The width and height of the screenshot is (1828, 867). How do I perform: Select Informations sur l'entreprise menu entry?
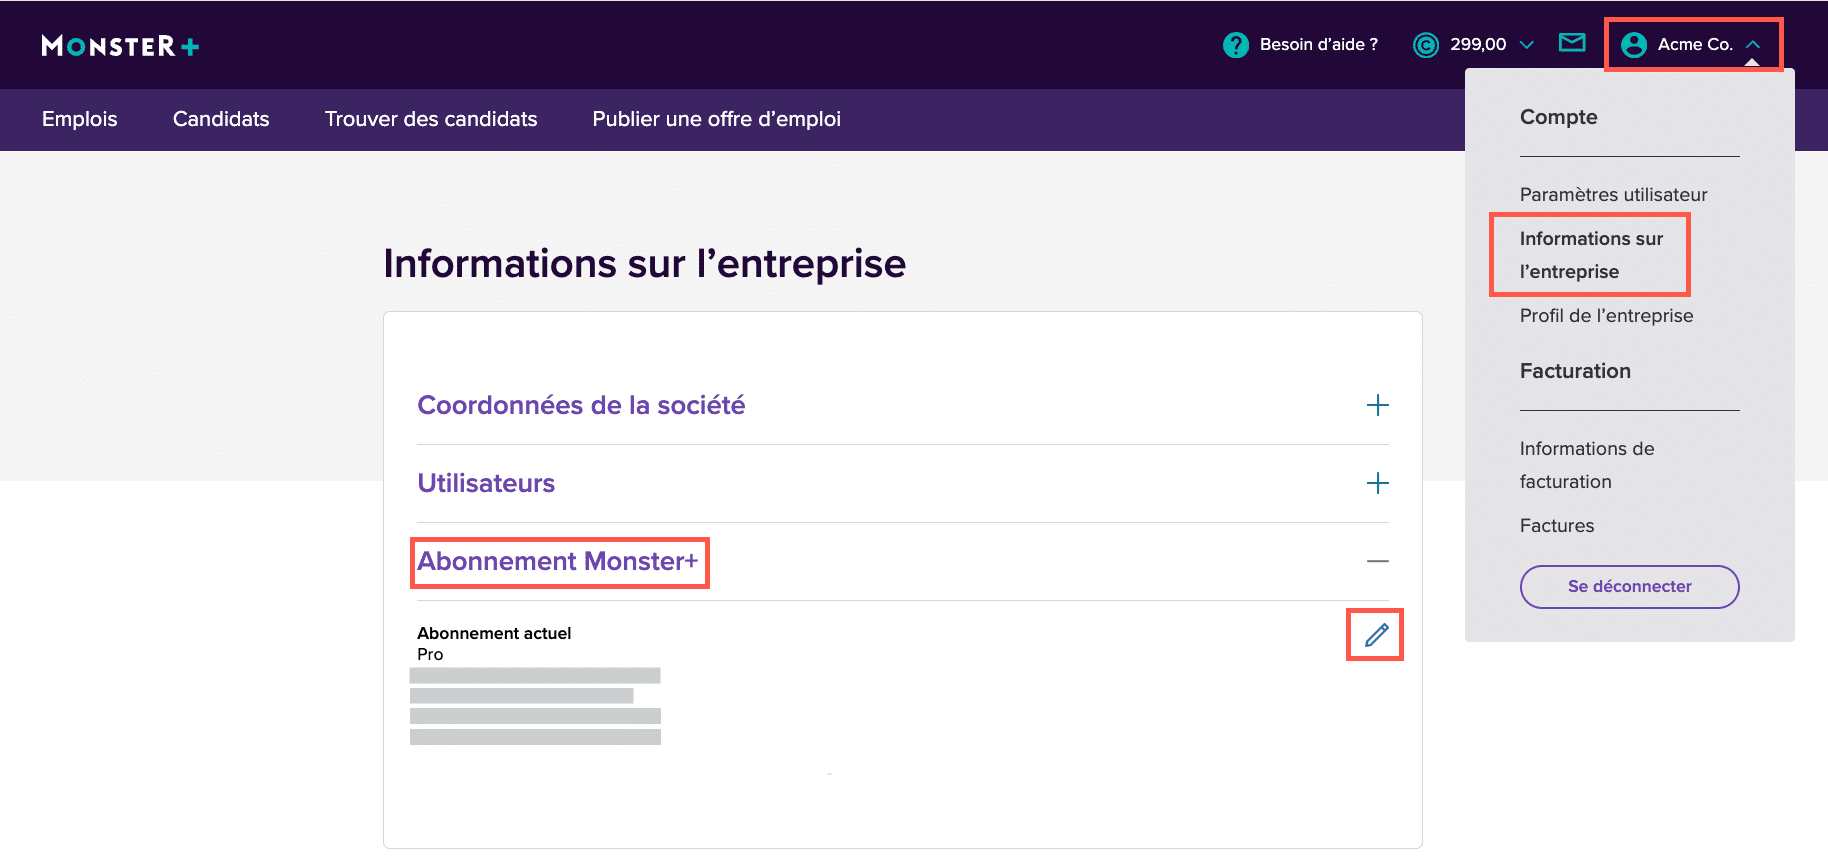point(1591,255)
